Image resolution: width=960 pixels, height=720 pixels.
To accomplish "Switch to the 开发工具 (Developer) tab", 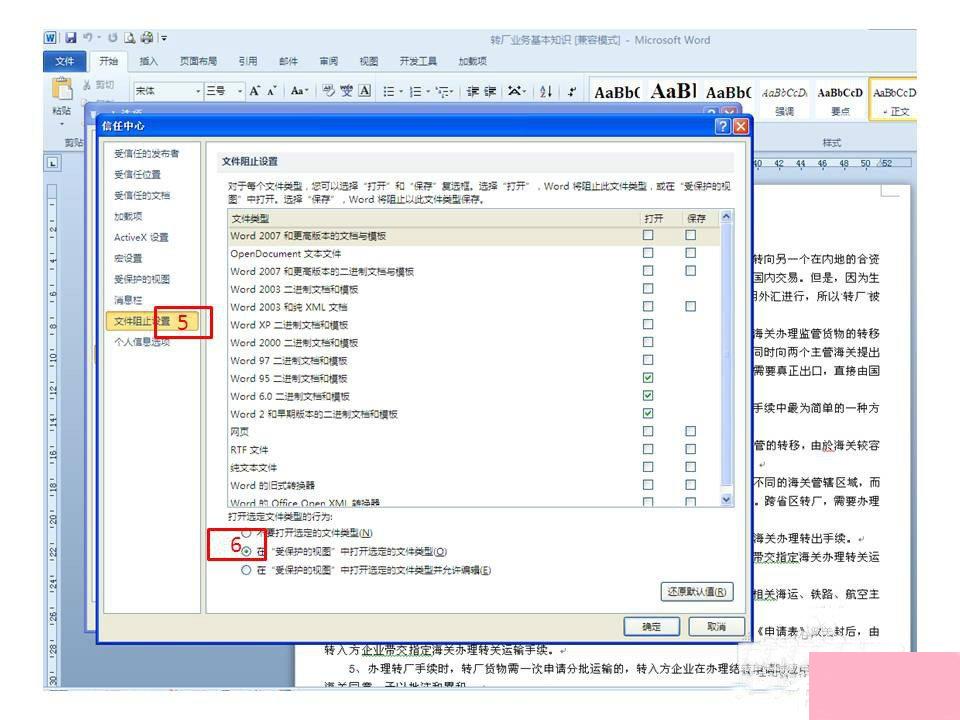I will click(418, 61).
